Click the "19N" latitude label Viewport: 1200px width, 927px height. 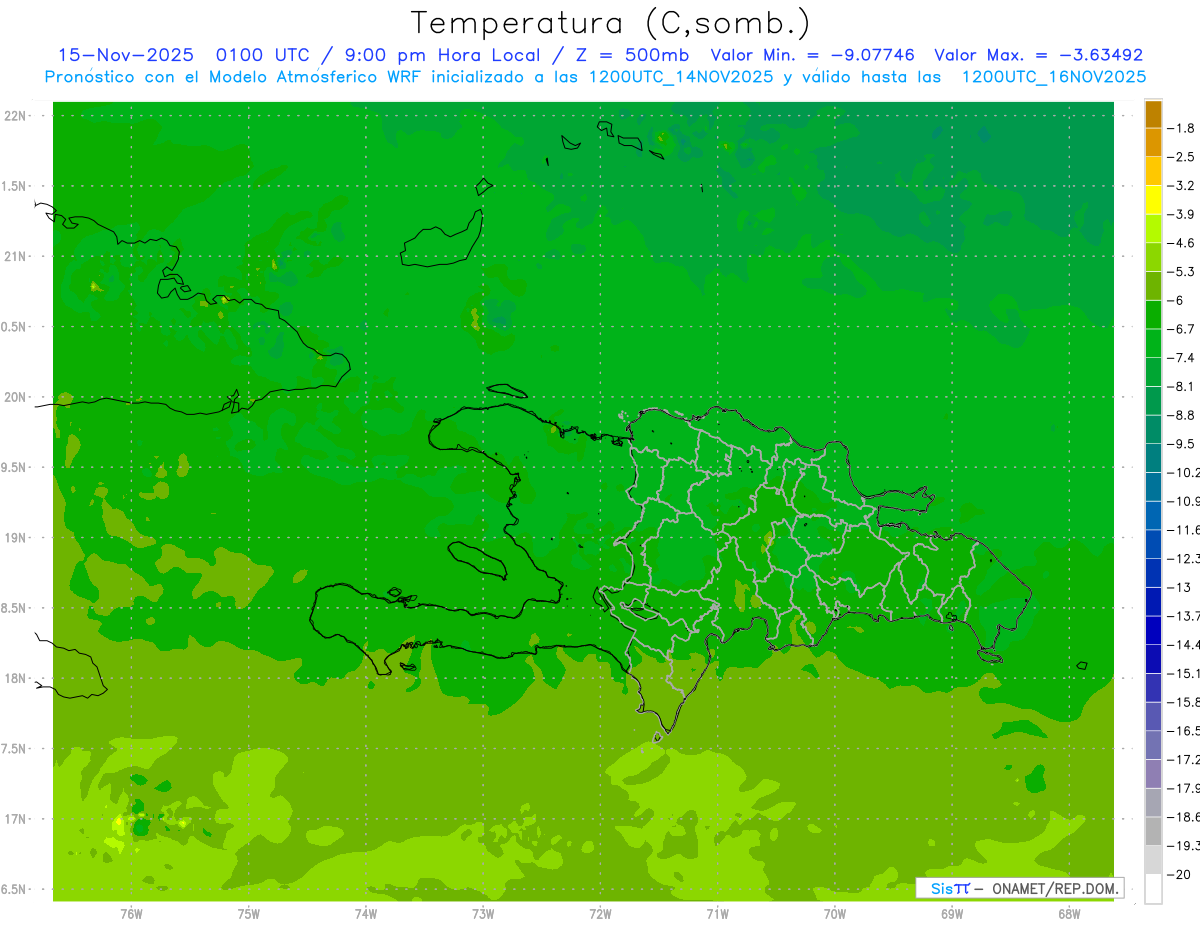point(15,538)
